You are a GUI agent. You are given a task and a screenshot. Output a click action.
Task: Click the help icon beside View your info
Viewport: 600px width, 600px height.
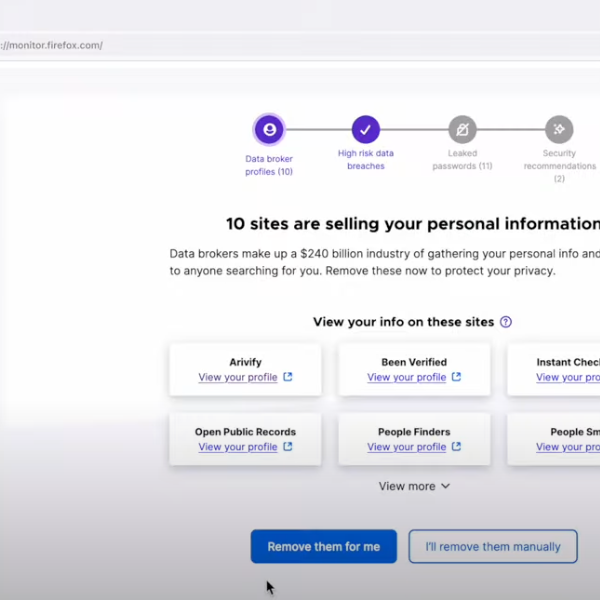[x=506, y=322]
